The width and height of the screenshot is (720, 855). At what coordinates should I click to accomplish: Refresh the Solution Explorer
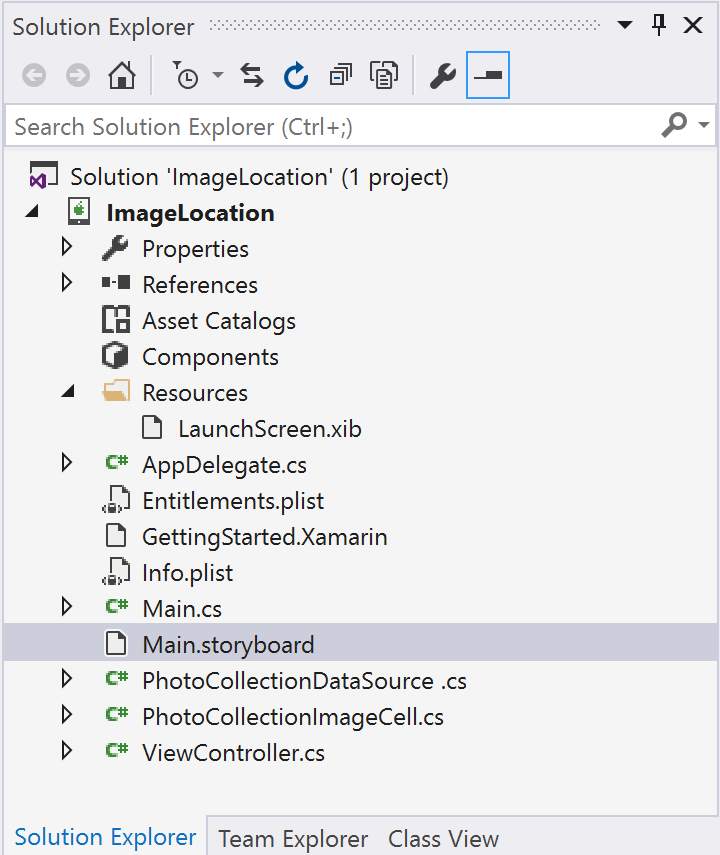296,76
